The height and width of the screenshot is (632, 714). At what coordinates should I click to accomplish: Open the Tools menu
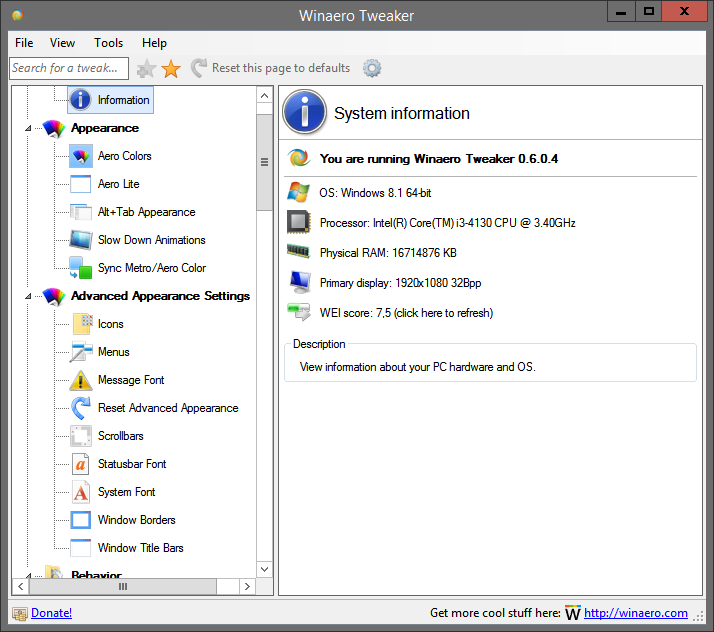(x=108, y=43)
